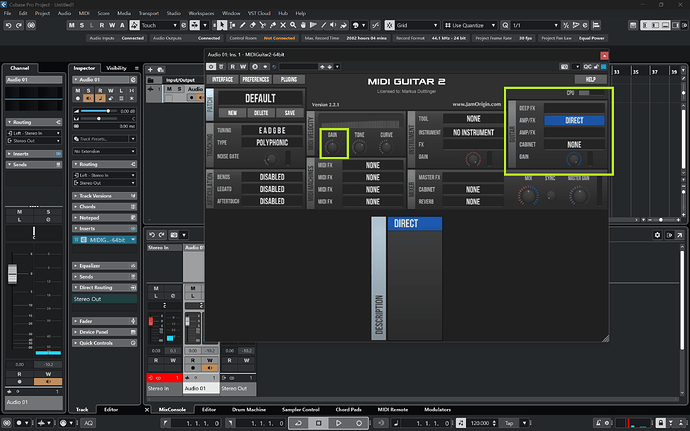Click the MixConsole undo arrow icon

(x=152, y=235)
